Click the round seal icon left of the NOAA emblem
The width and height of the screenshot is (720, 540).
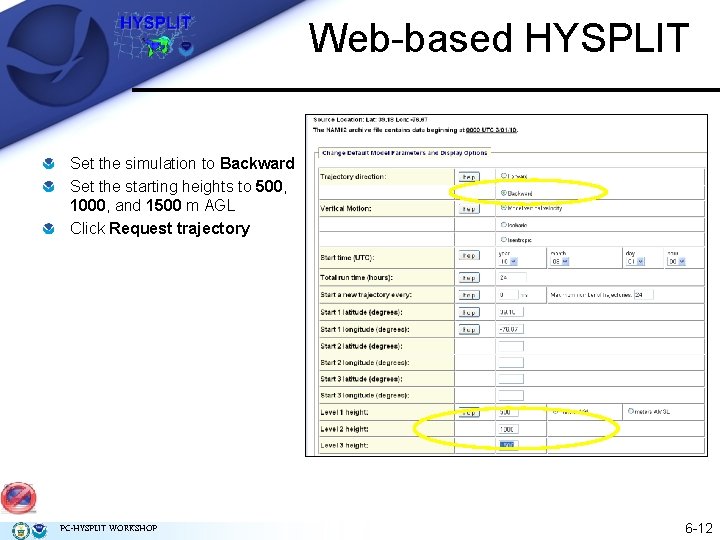(21, 530)
